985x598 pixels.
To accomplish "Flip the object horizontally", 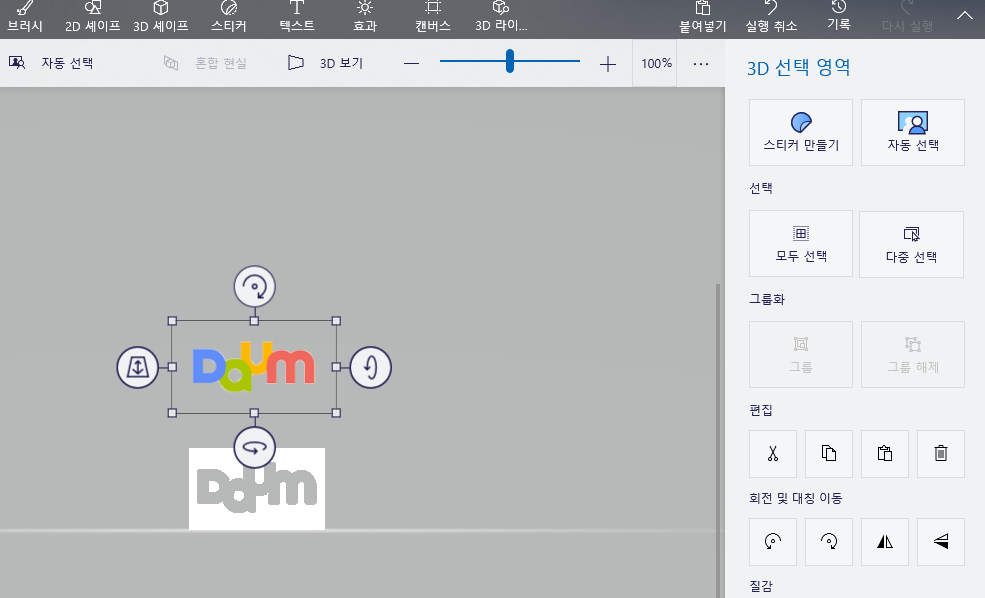I will coord(884,541).
